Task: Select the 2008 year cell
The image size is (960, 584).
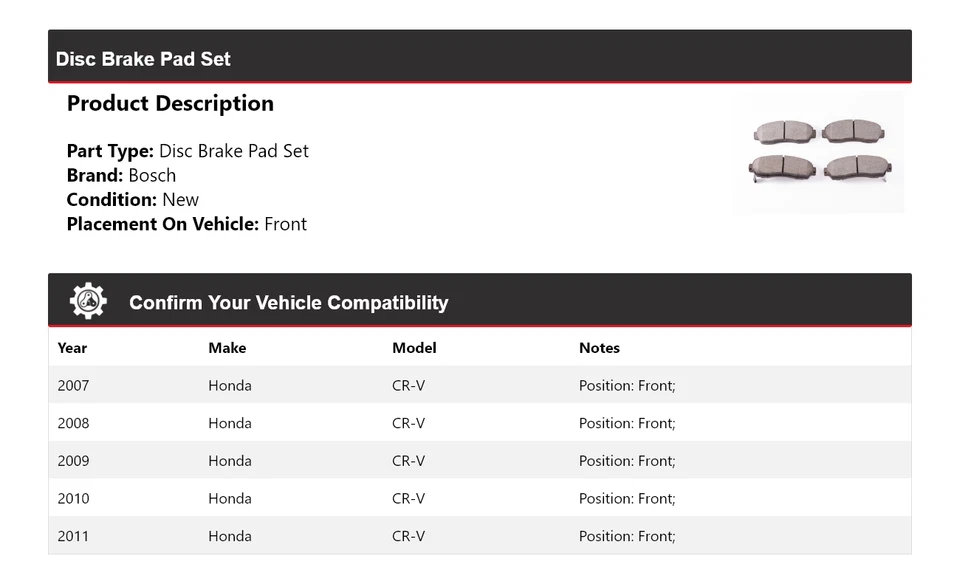Action: click(x=73, y=423)
